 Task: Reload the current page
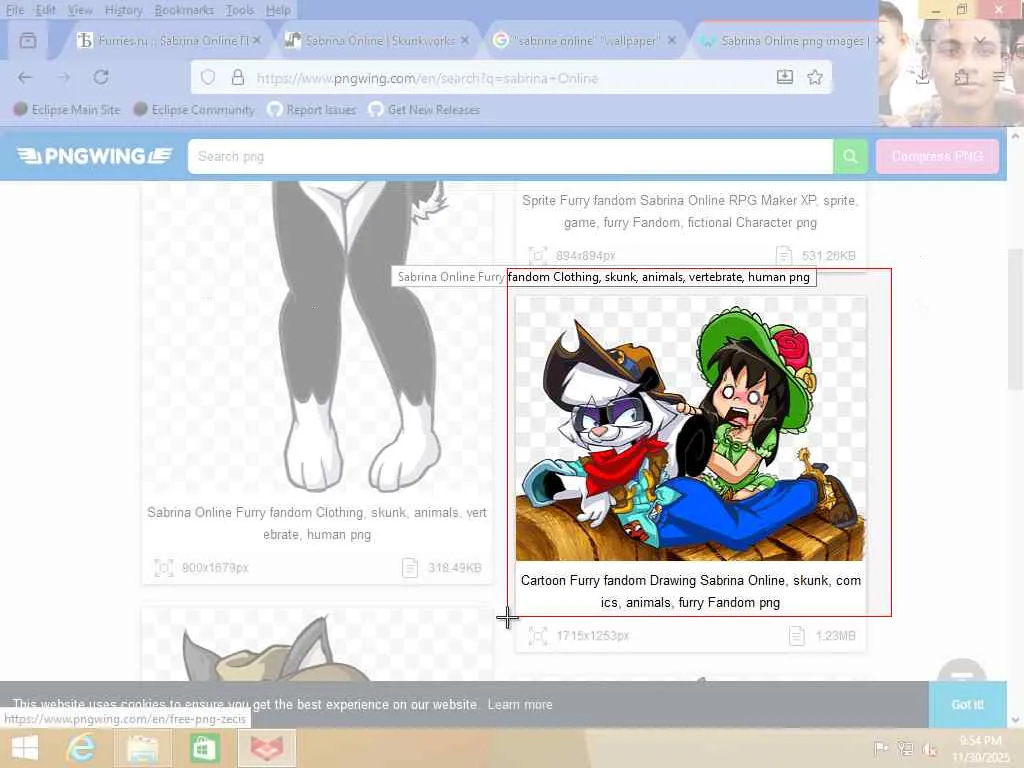tap(101, 78)
